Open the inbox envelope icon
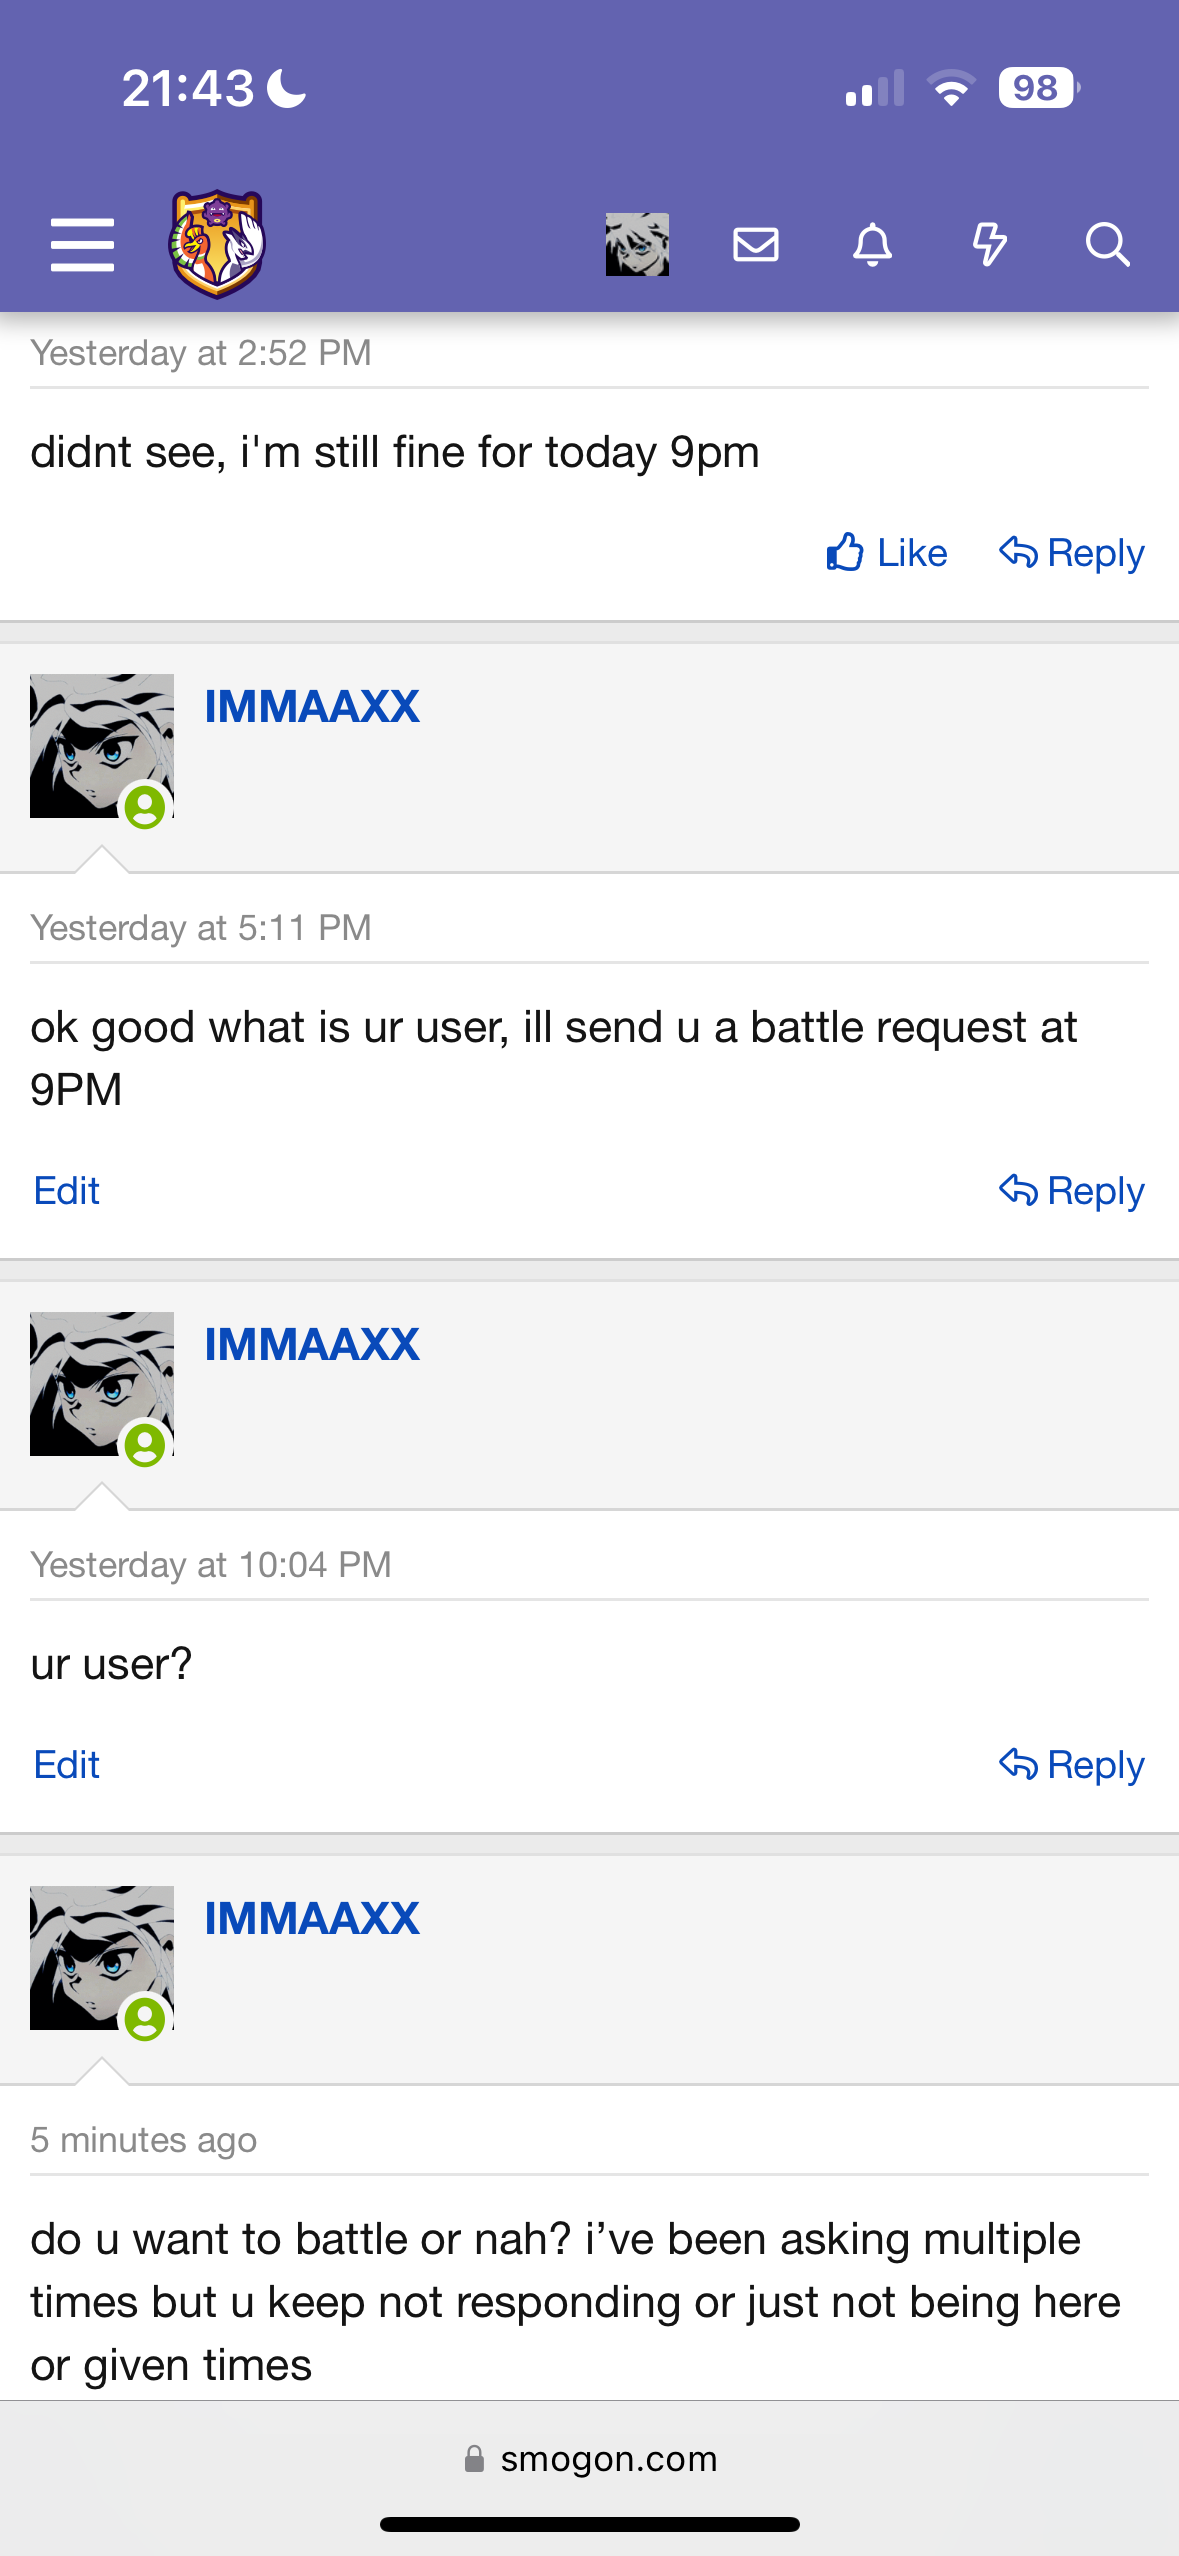This screenshot has width=1179, height=2556. pyautogui.click(x=755, y=244)
